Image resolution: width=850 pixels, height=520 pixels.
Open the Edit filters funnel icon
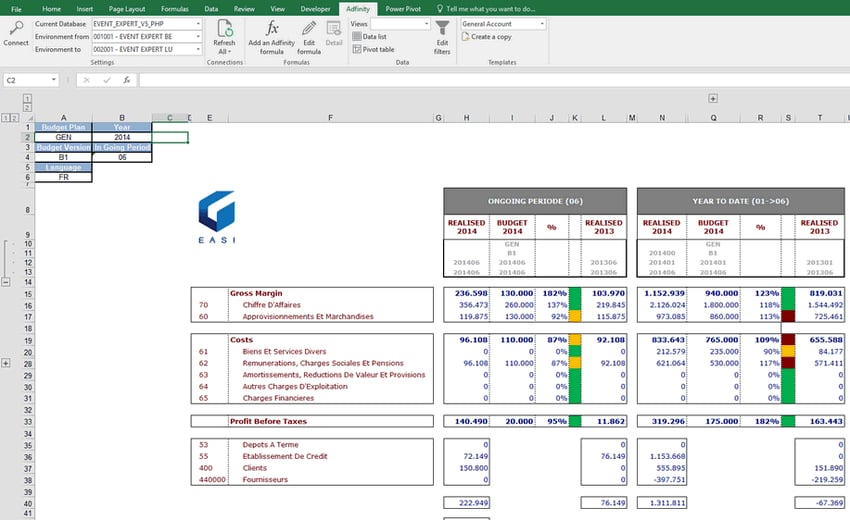(x=442, y=29)
